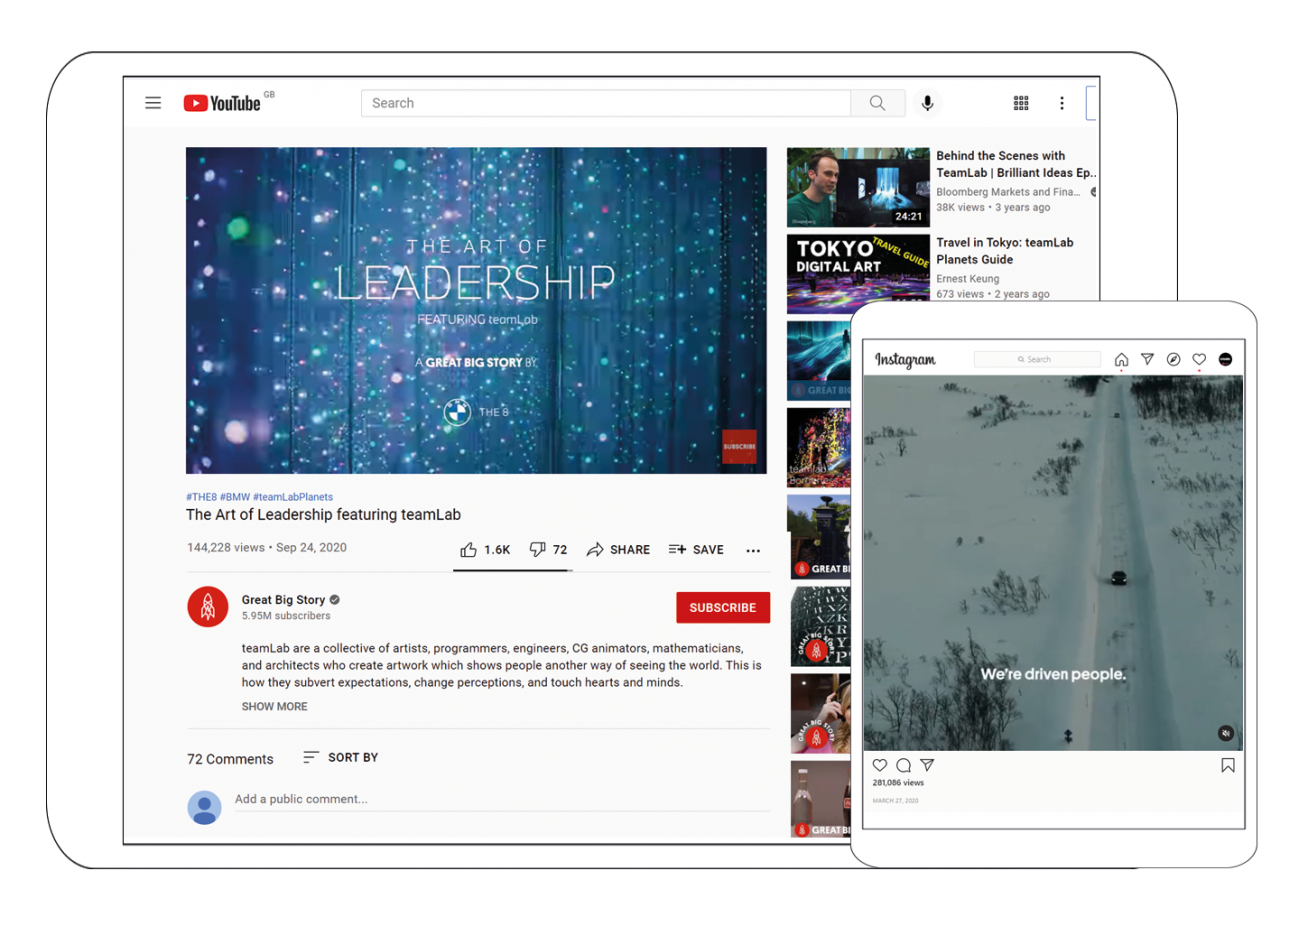Click Bloomberg Markets and Fina... channel name
1308x926 pixels.
(1008, 192)
